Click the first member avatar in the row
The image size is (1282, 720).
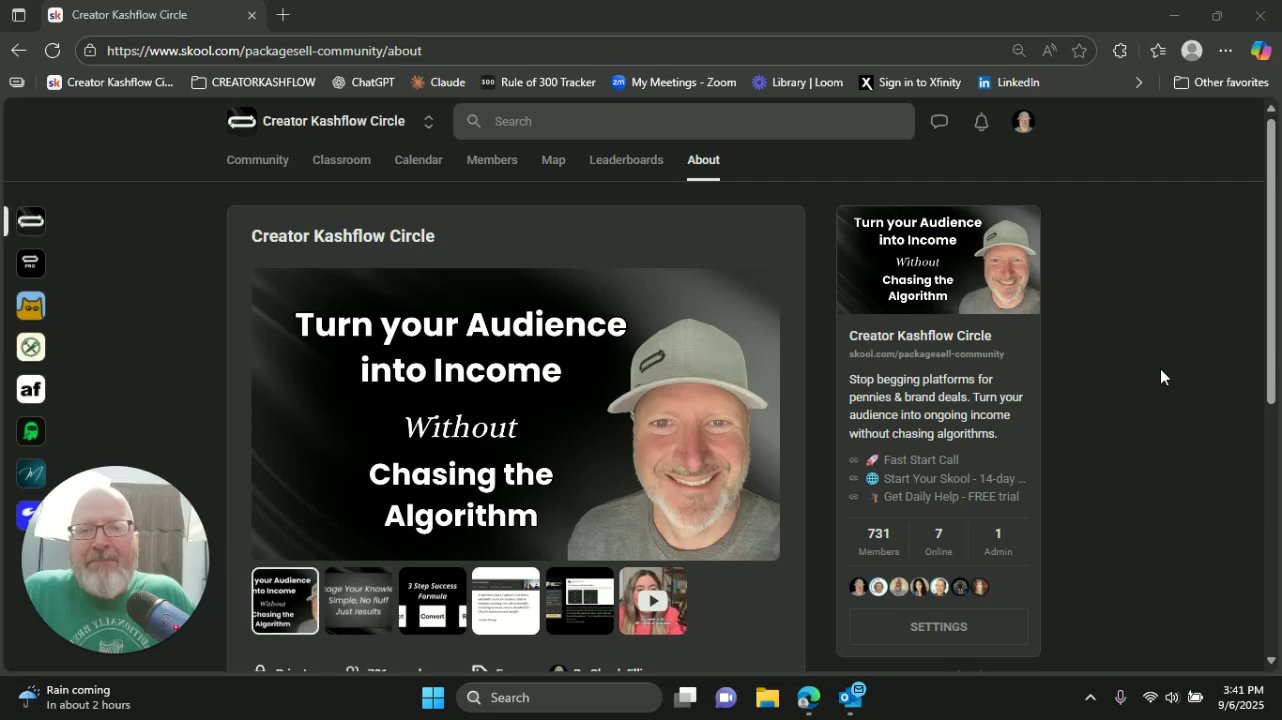click(x=858, y=587)
